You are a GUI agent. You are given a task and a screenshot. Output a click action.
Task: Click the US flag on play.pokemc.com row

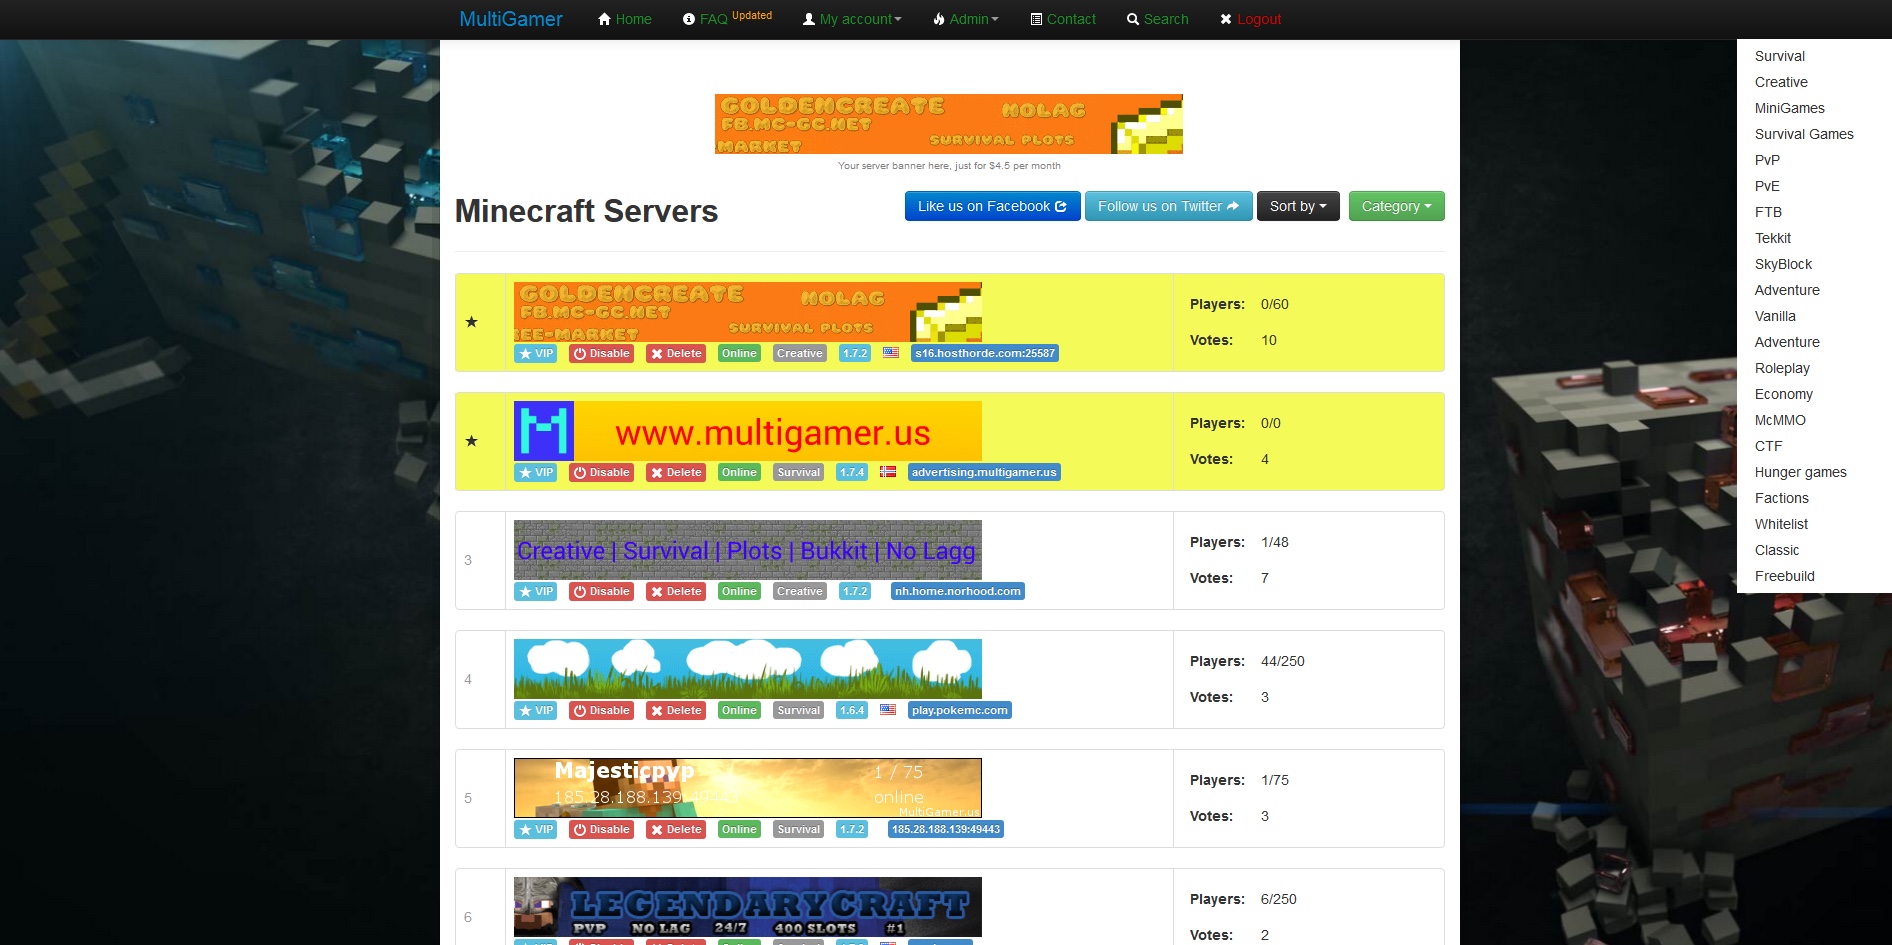point(888,709)
